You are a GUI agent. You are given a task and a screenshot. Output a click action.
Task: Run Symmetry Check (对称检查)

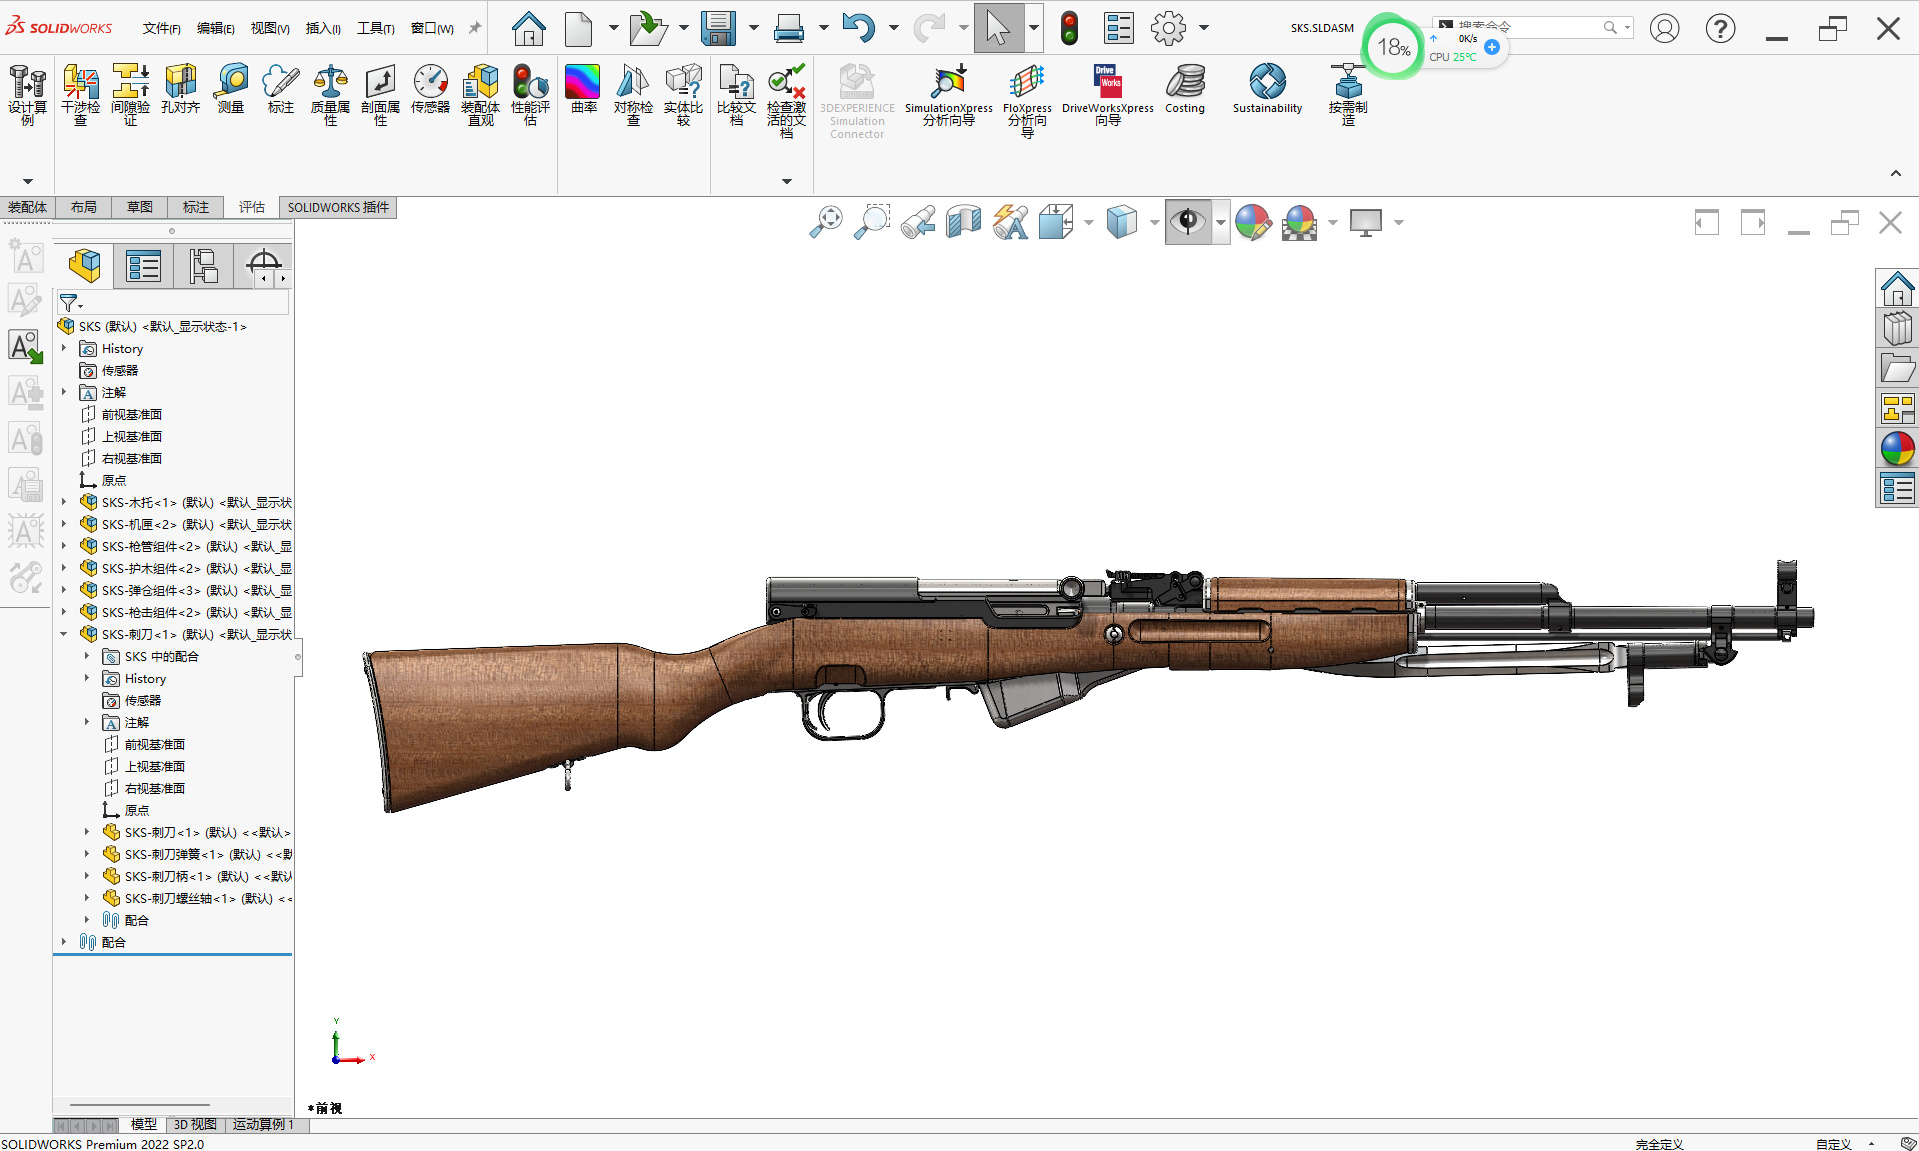[633, 94]
